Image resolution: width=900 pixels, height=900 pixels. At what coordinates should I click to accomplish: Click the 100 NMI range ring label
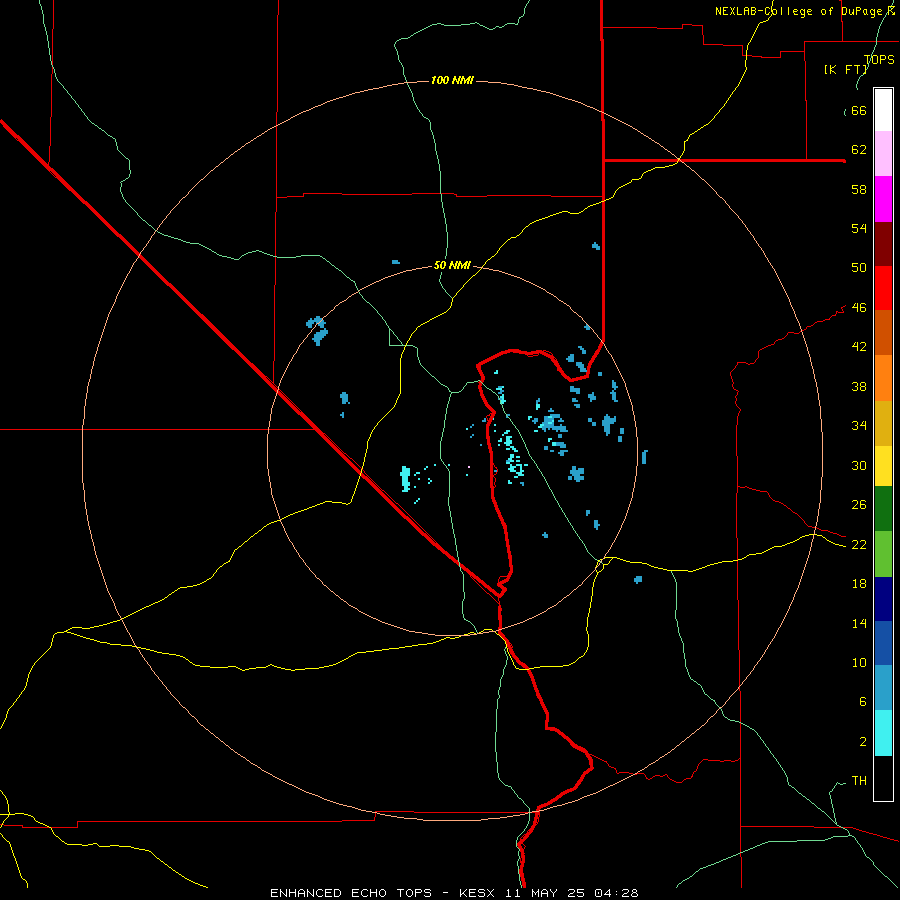click(452, 80)
